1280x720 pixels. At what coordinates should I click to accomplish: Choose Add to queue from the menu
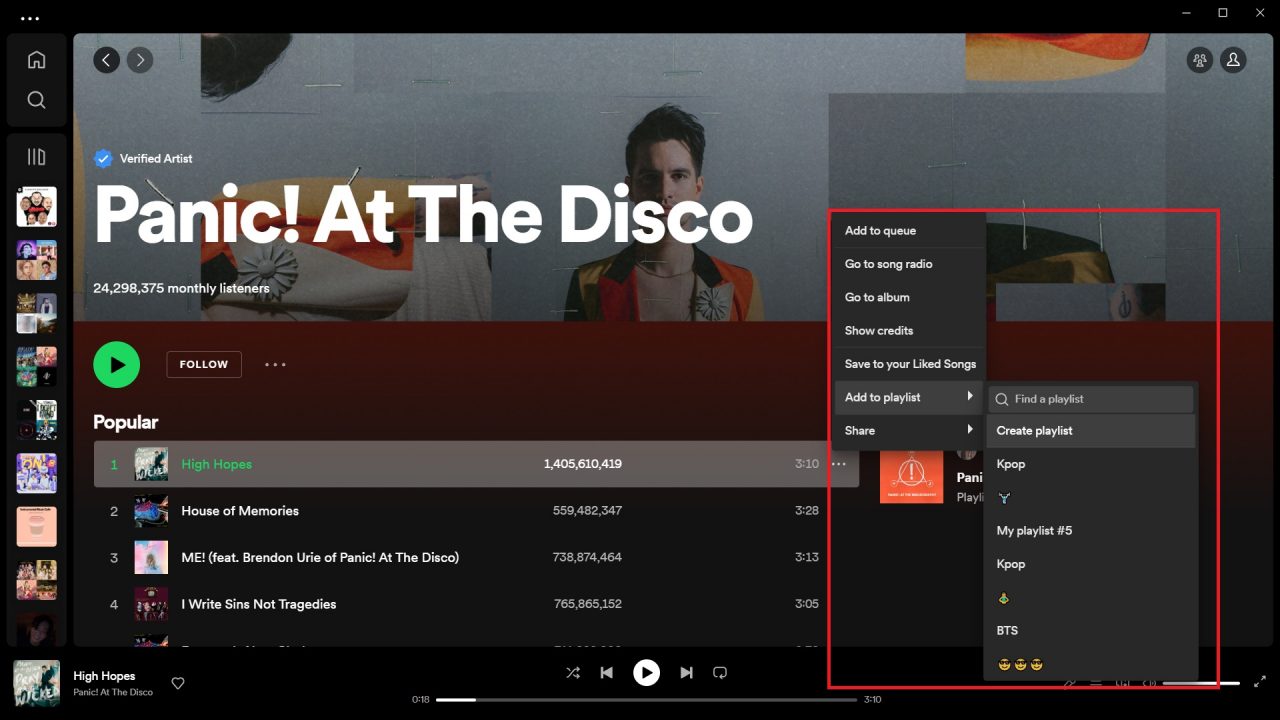click(x=880, y=230)
